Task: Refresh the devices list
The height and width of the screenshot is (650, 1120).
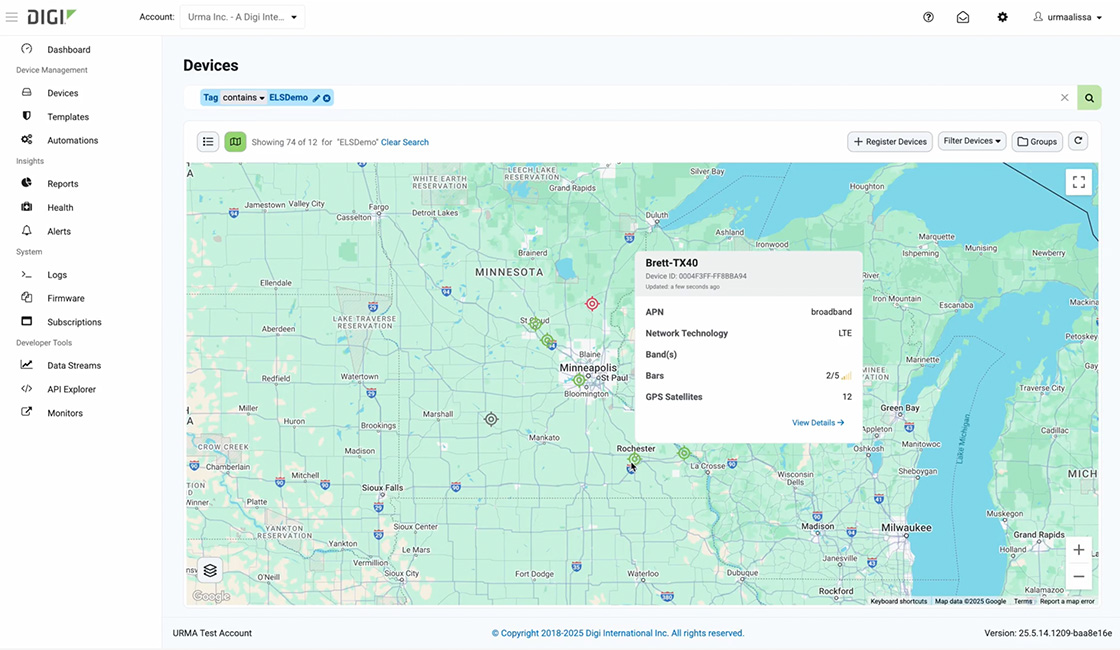Action: click(1078, 141)
